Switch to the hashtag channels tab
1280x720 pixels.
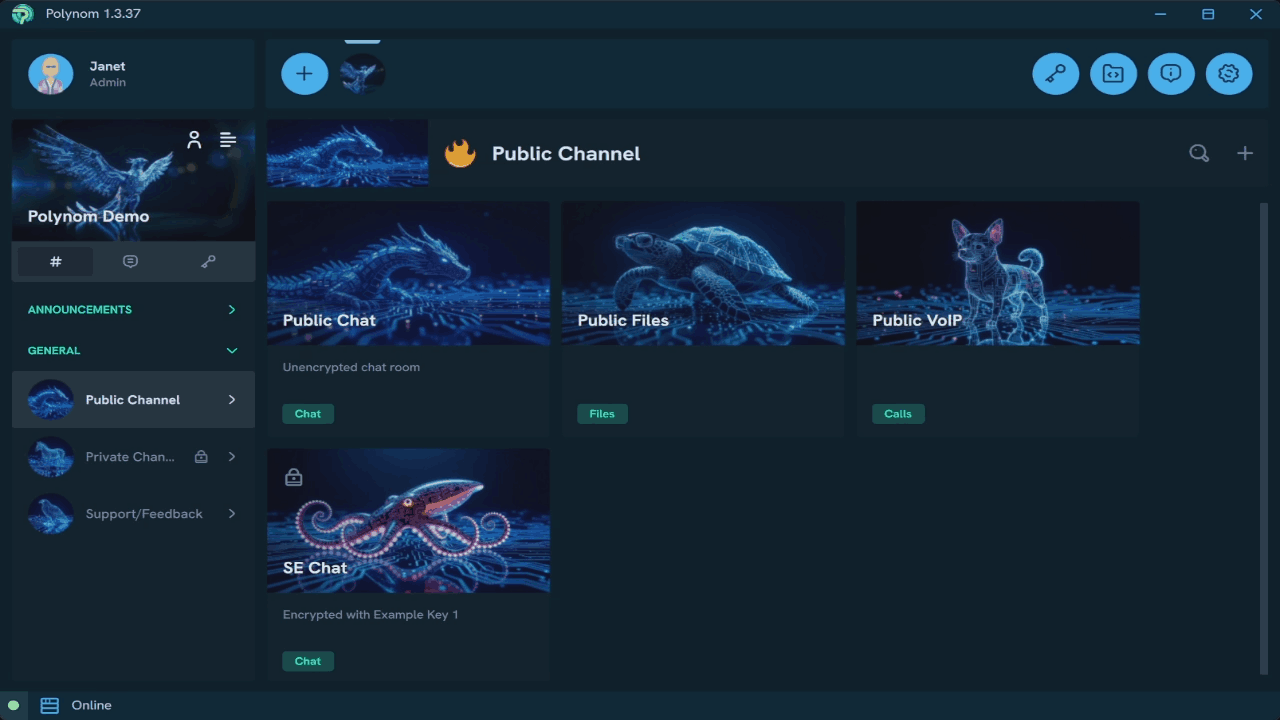coord(56,262)
